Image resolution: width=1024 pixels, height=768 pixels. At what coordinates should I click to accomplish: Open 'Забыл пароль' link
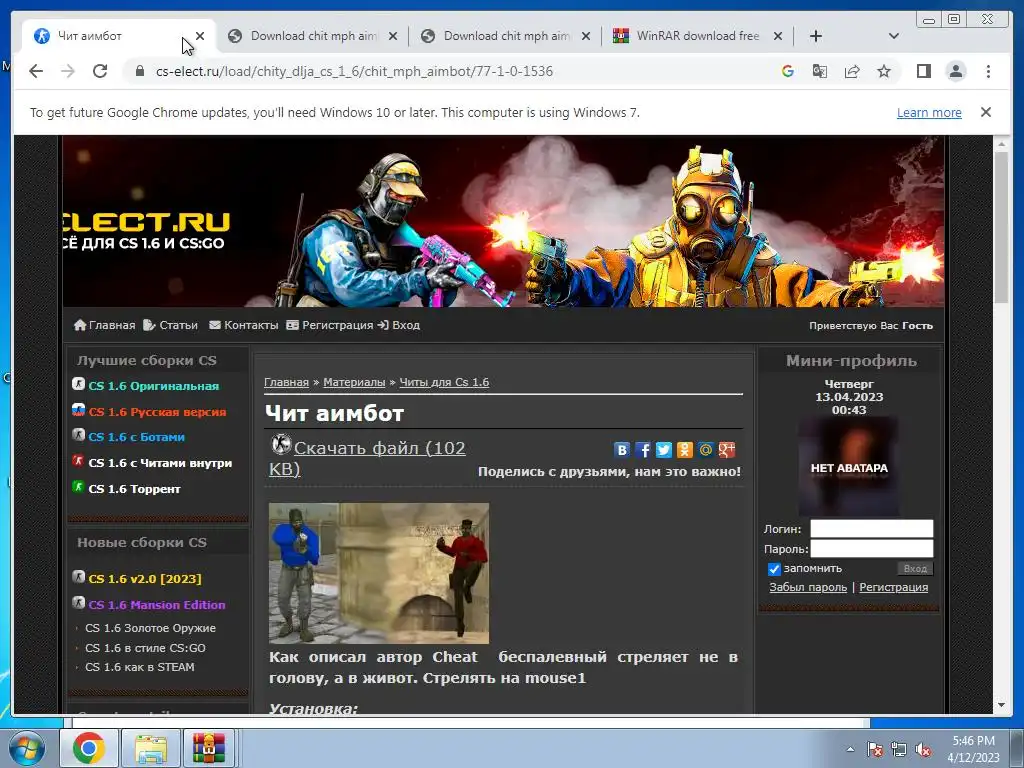point(808,587)
